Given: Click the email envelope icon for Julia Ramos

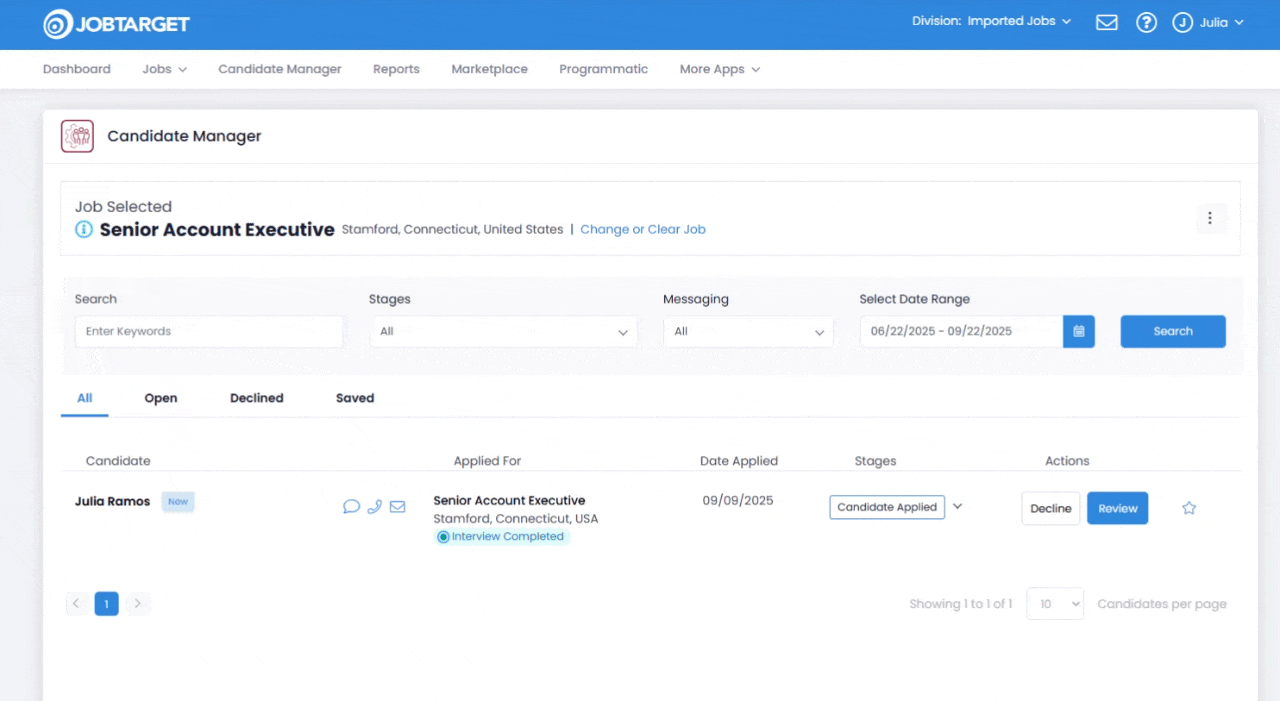Looking at the screenshot, I should [397, 507].
